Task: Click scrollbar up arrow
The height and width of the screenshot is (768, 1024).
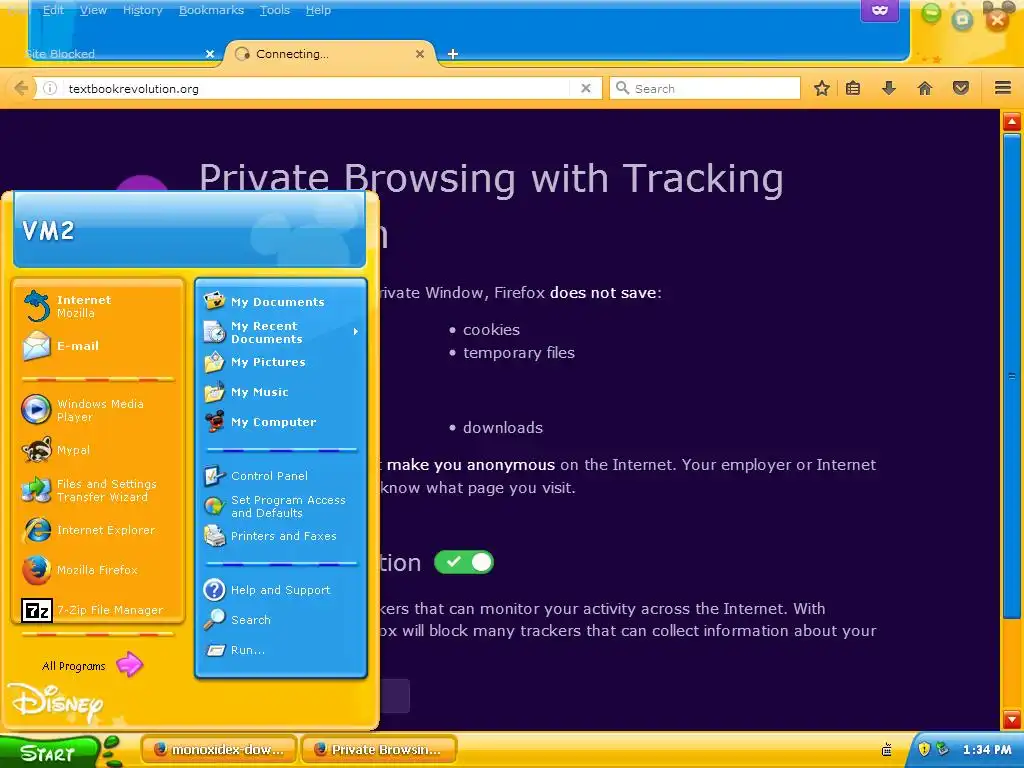Action: click(1012, 121)
